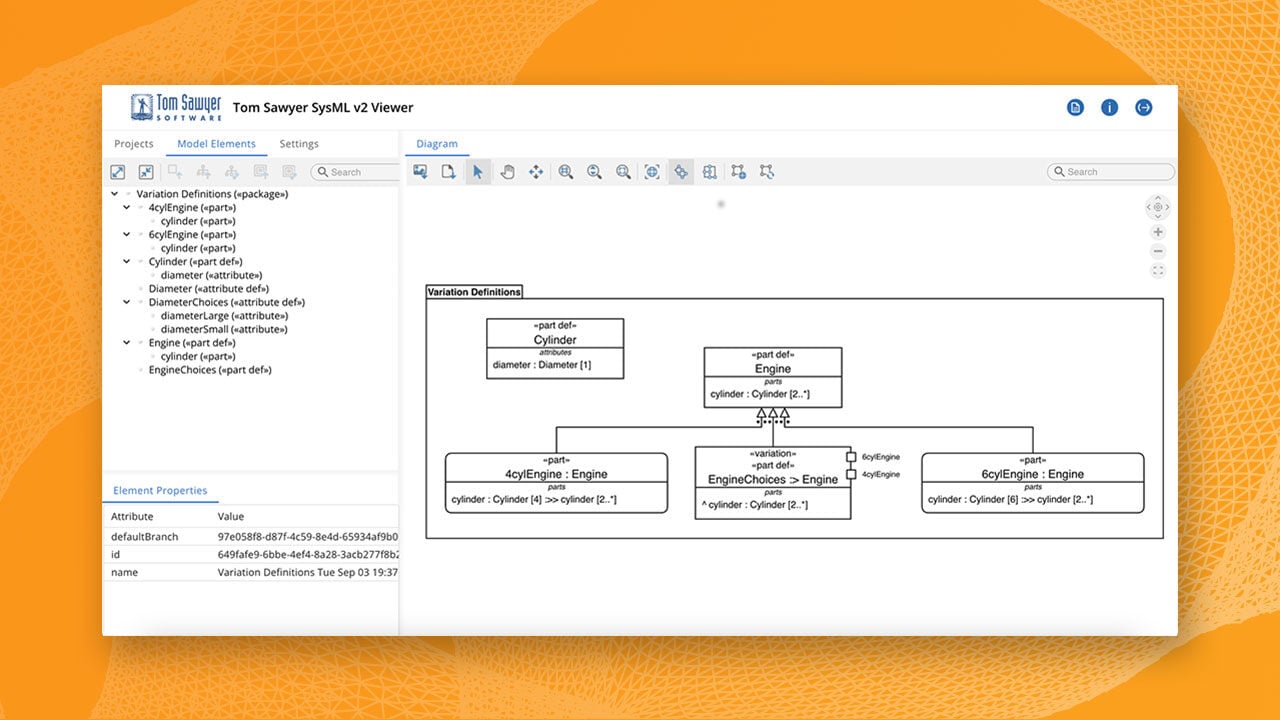Choose the four-arrow move tool

coord(536,172)
